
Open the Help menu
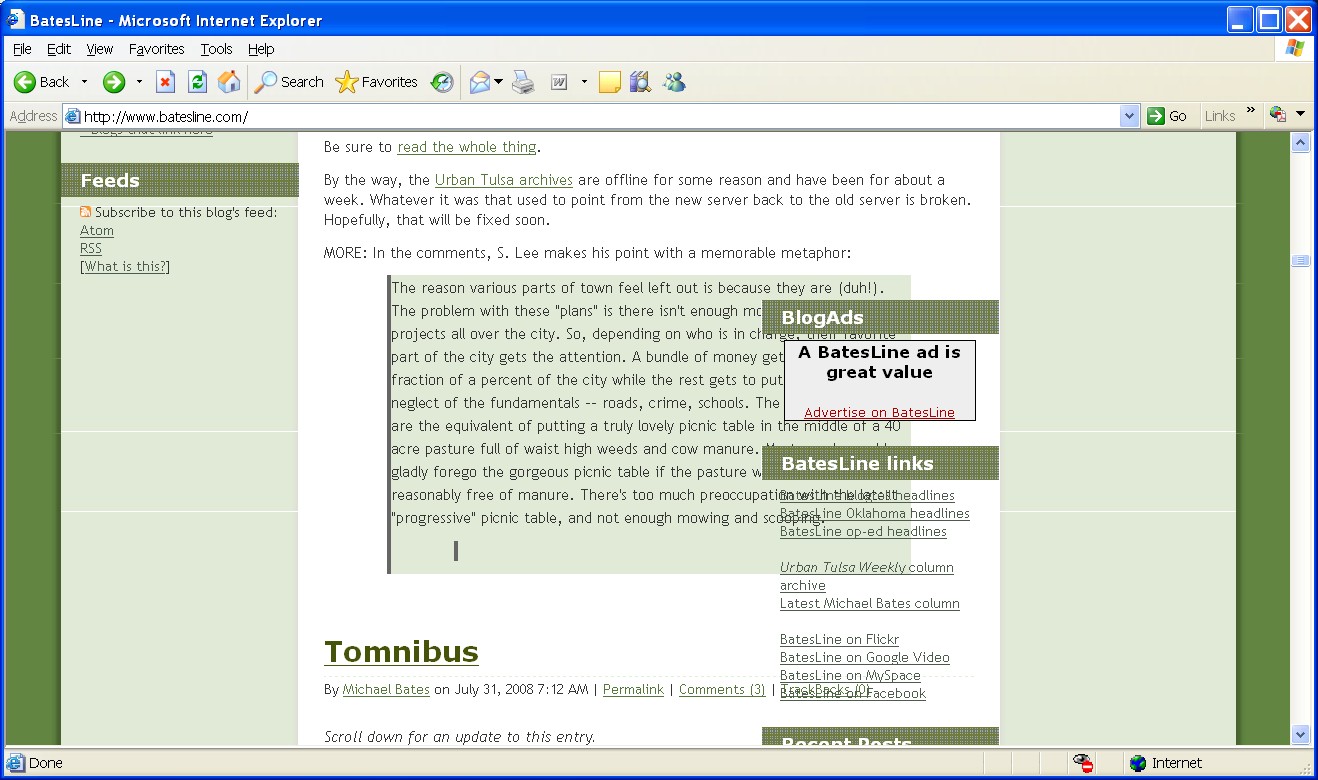tap(261, 49)
